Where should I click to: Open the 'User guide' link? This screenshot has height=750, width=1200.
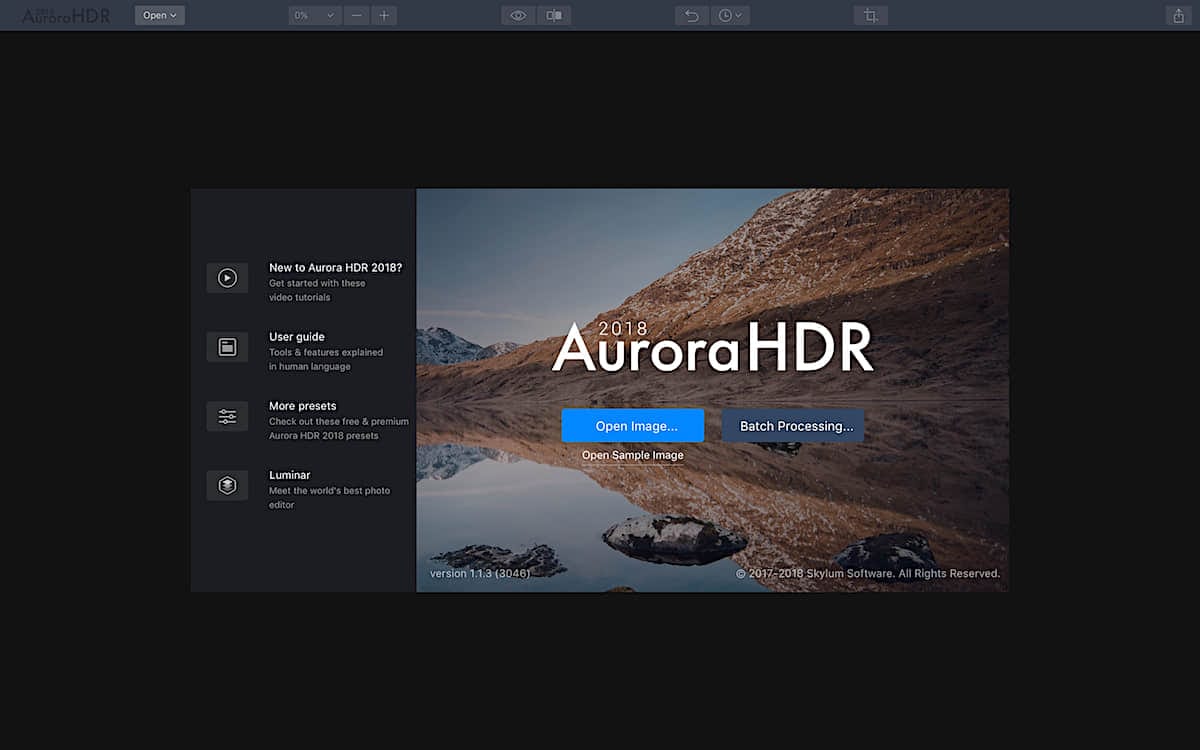[x=297, y=337]
